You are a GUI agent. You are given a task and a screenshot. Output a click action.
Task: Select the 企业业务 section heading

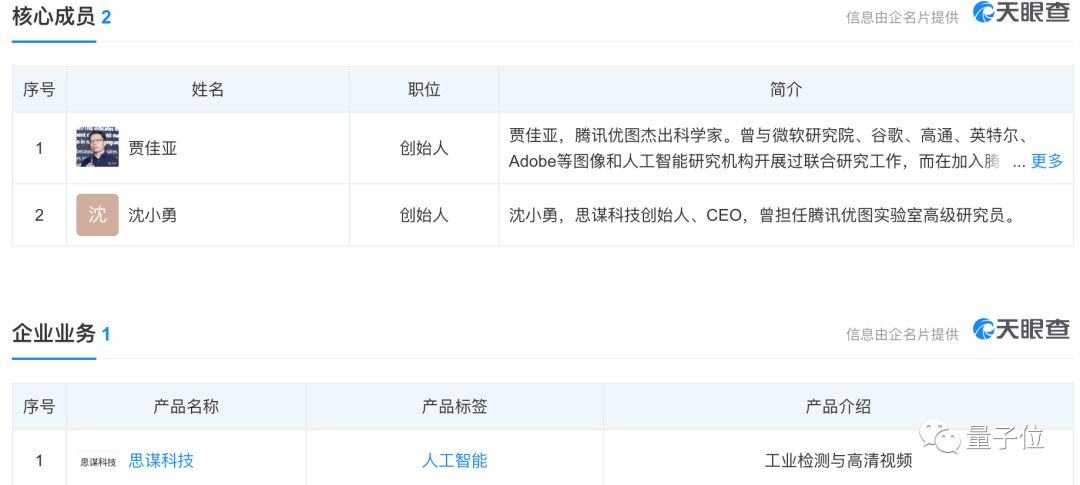pos(53,333)
